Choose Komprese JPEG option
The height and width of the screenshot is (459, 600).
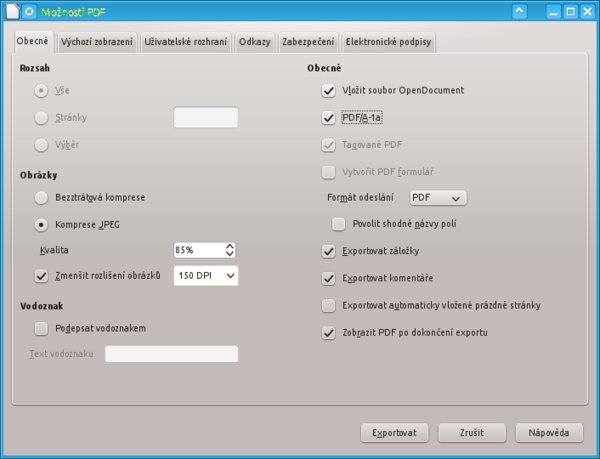click(x=41, y=225)
